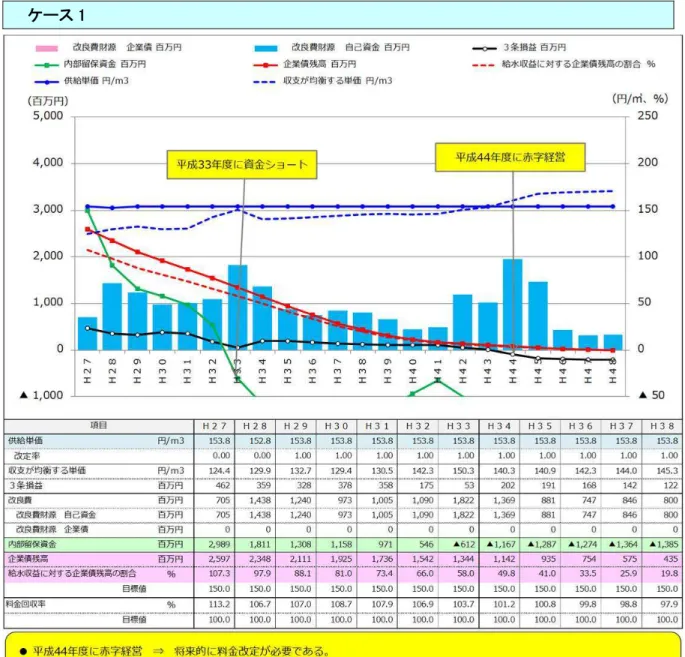Click the 企業債残高 table row label
The width and height of the screenshot is (685, 657).
28,559
